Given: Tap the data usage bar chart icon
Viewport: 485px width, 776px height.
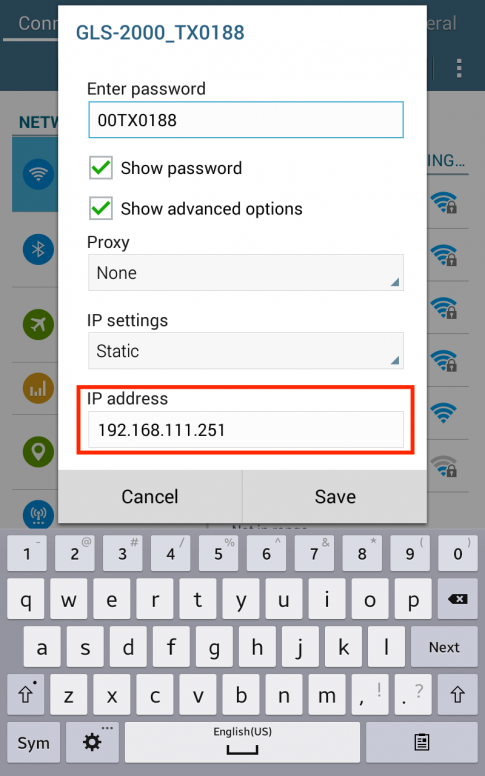Looking at the screenshot, I should coord(38,388).
